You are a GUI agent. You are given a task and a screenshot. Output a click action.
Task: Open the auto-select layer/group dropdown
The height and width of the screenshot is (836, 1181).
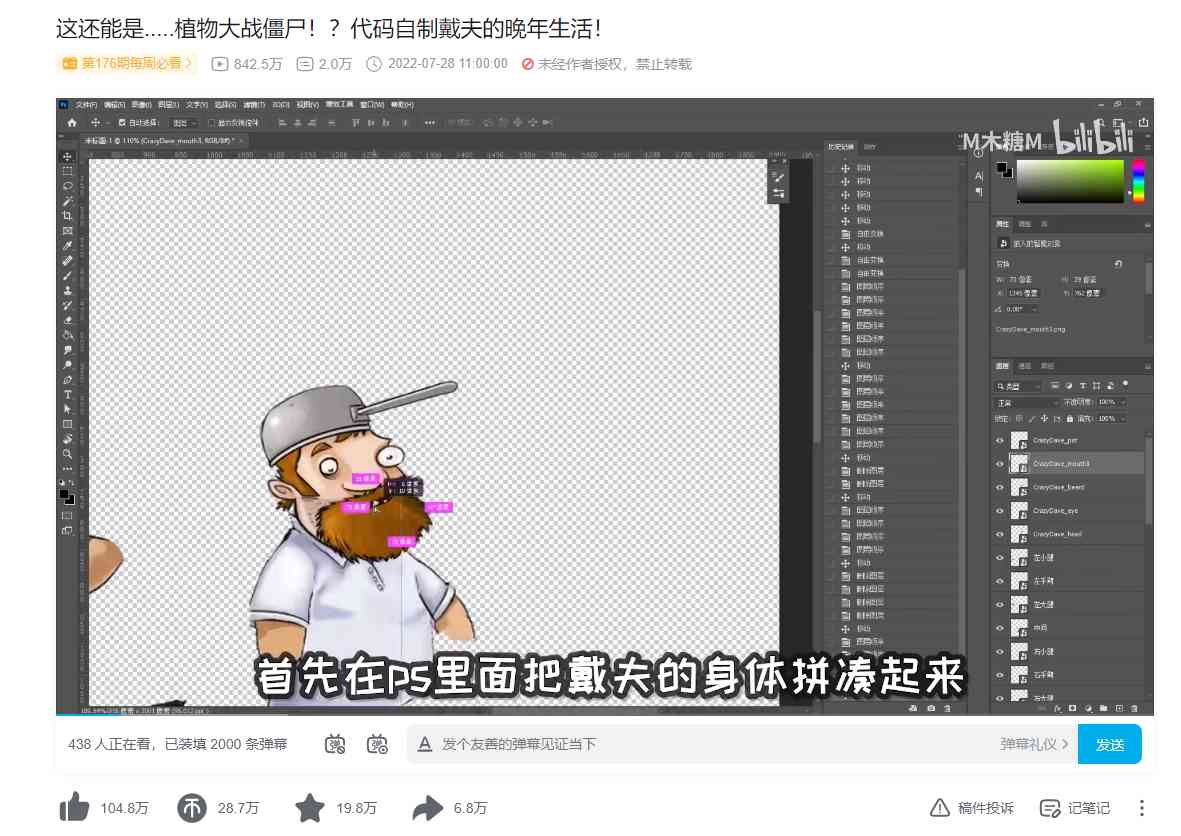(x=184, y=123)
